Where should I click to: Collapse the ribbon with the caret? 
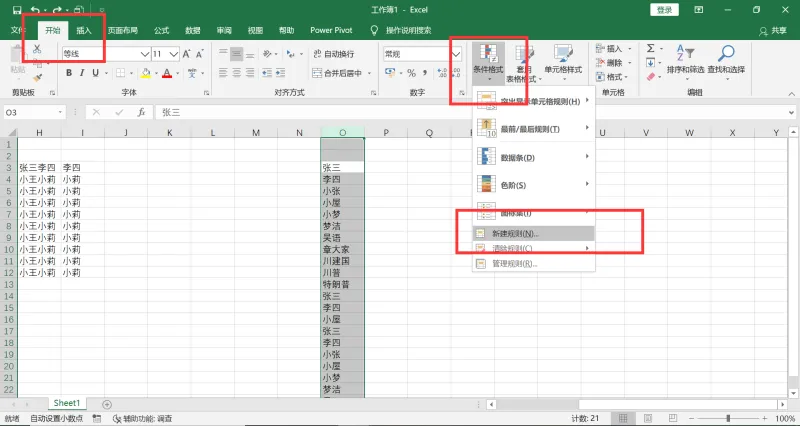point(791,93)
